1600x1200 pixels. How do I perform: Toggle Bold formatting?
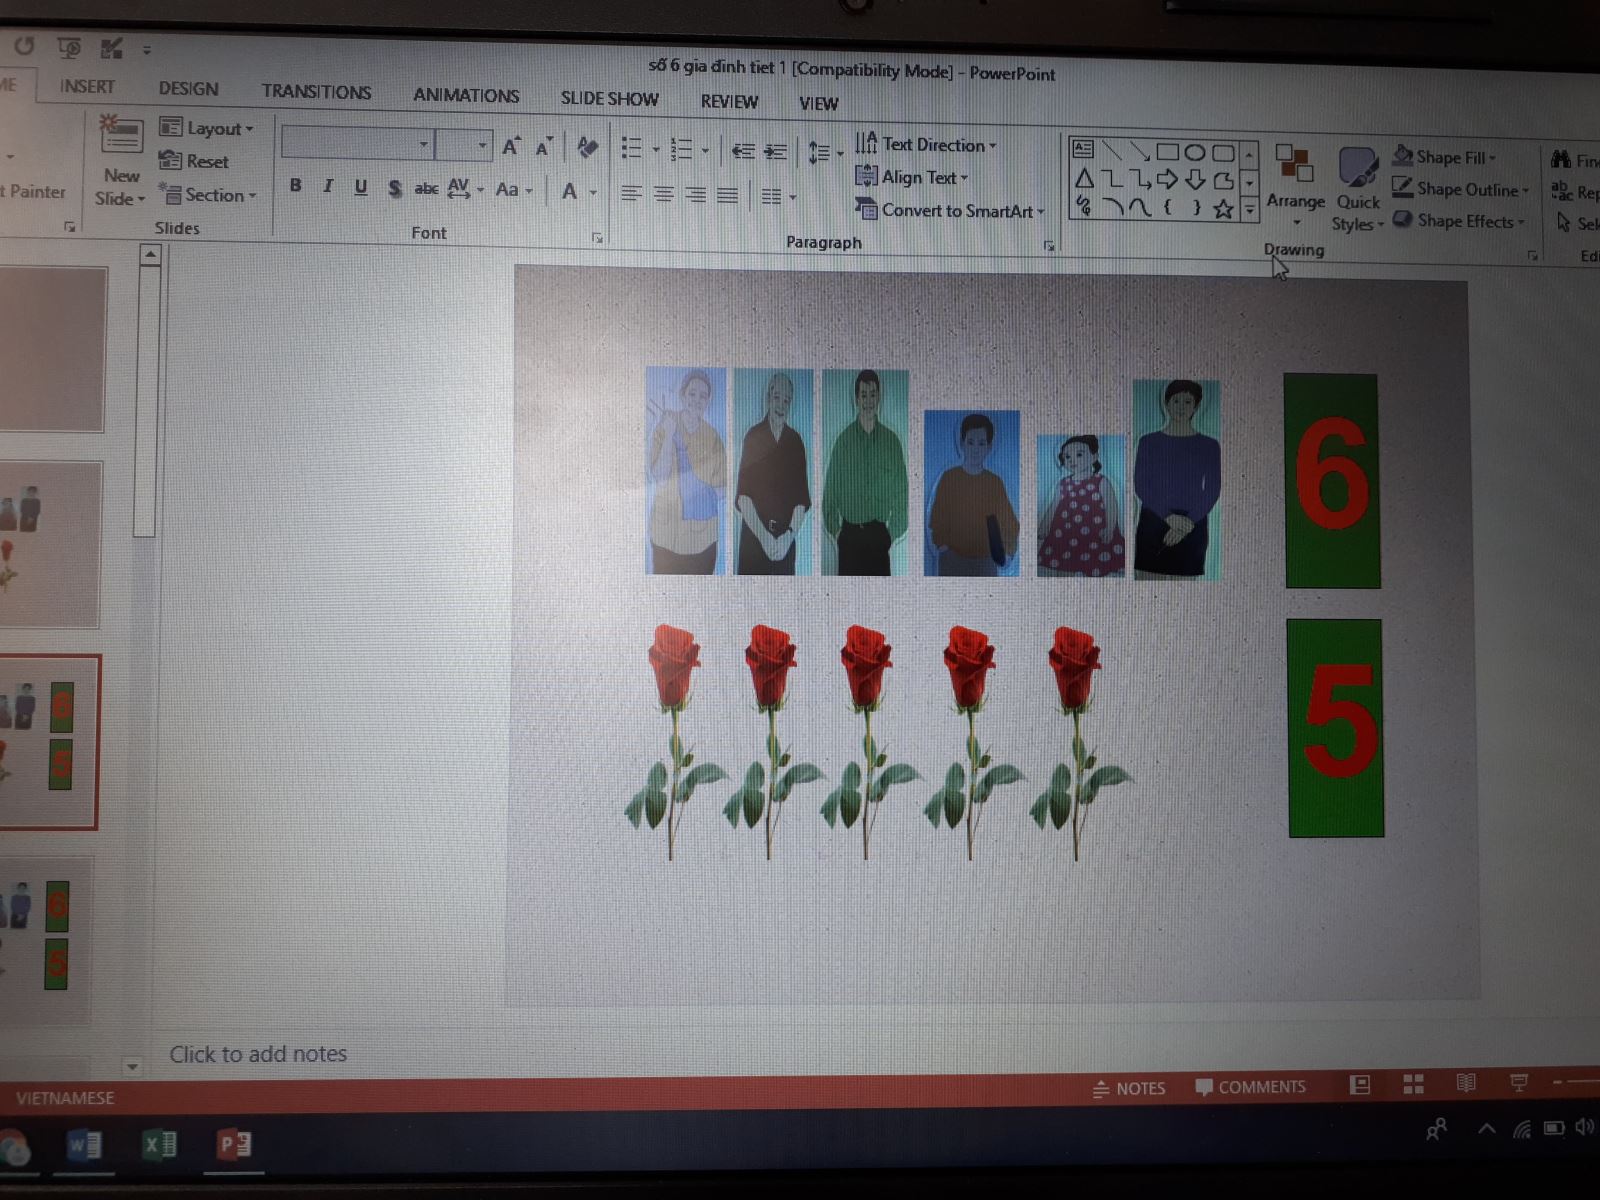point(295,186)
